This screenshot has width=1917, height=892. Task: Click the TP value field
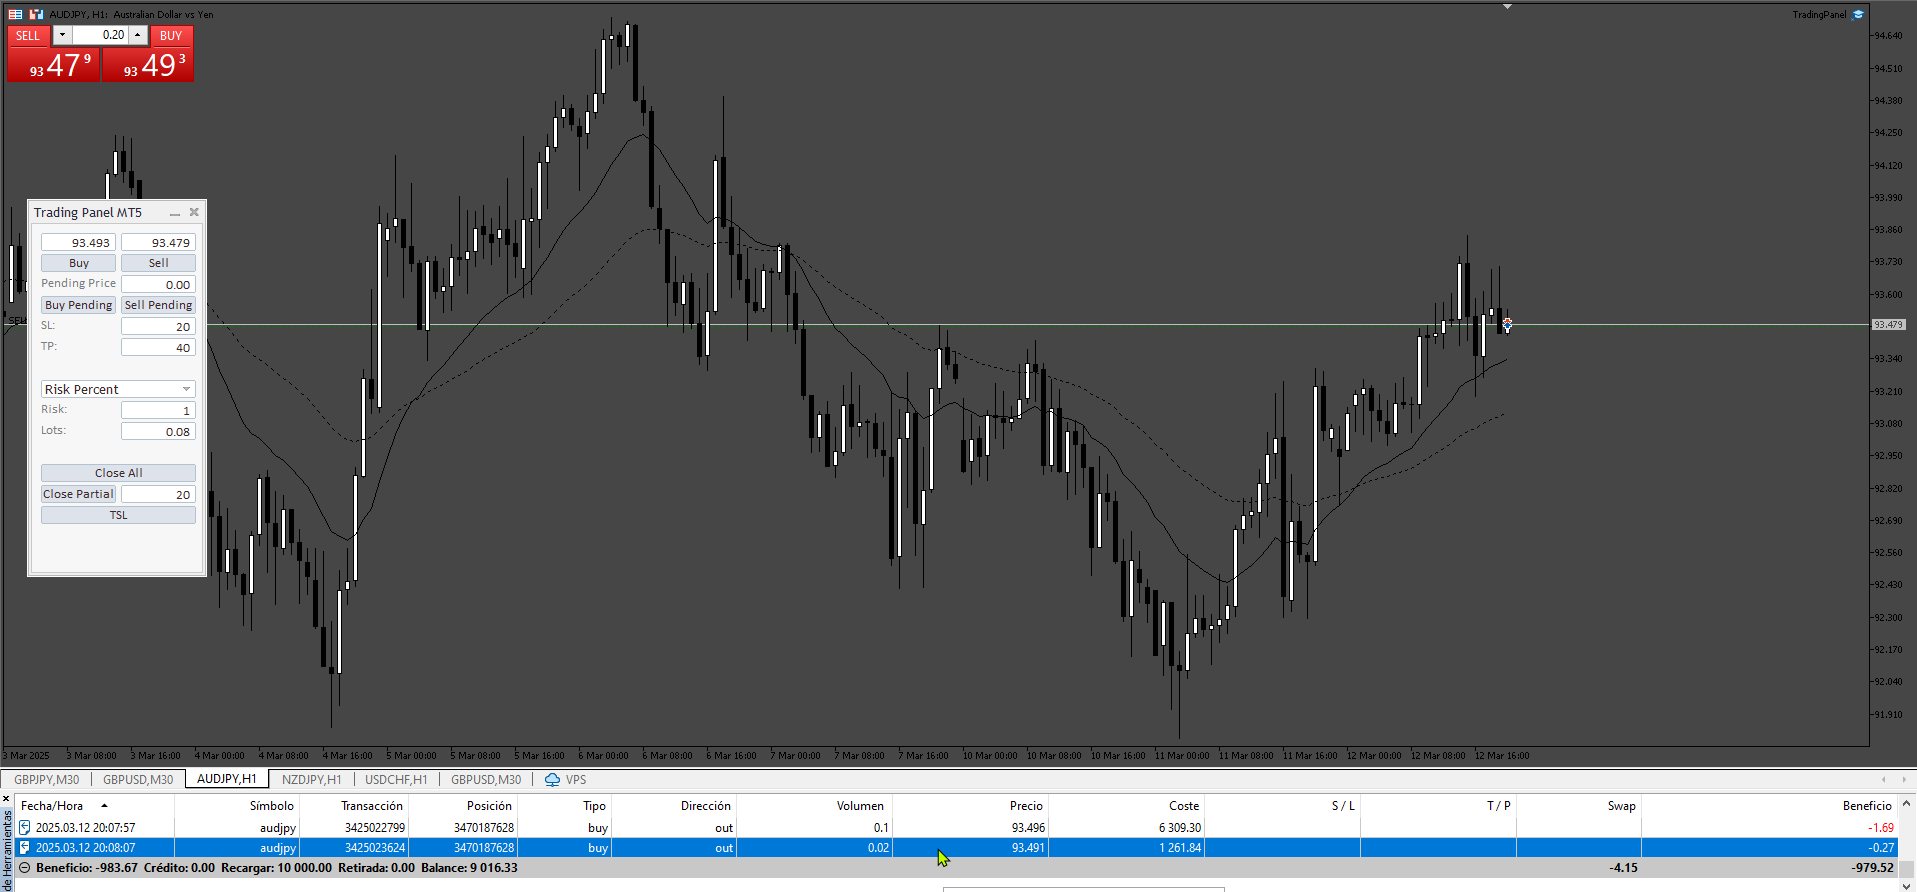click(158, 347)
